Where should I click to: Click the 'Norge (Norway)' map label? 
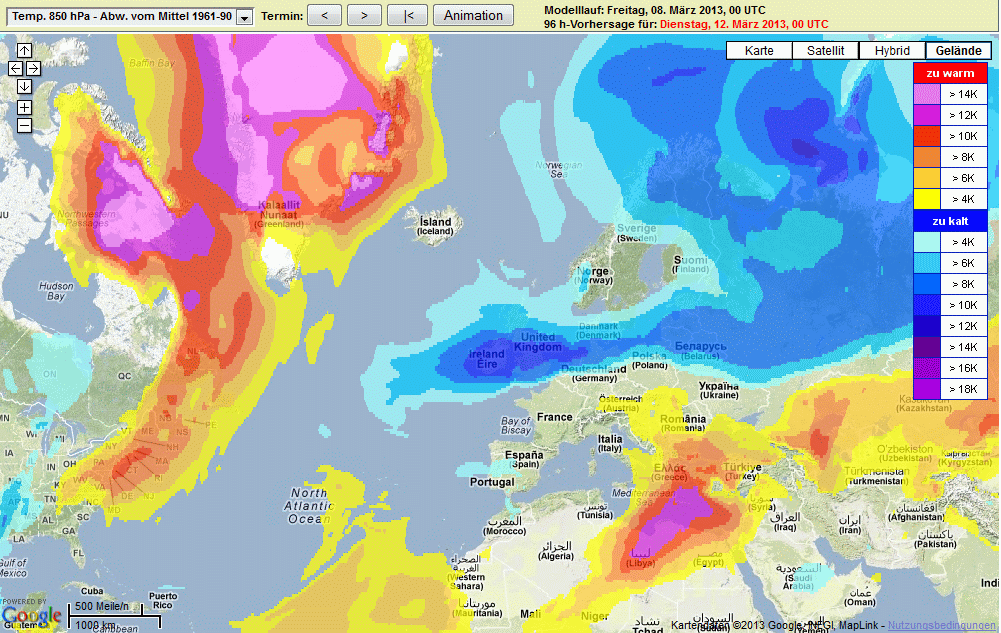pos(594,276)
